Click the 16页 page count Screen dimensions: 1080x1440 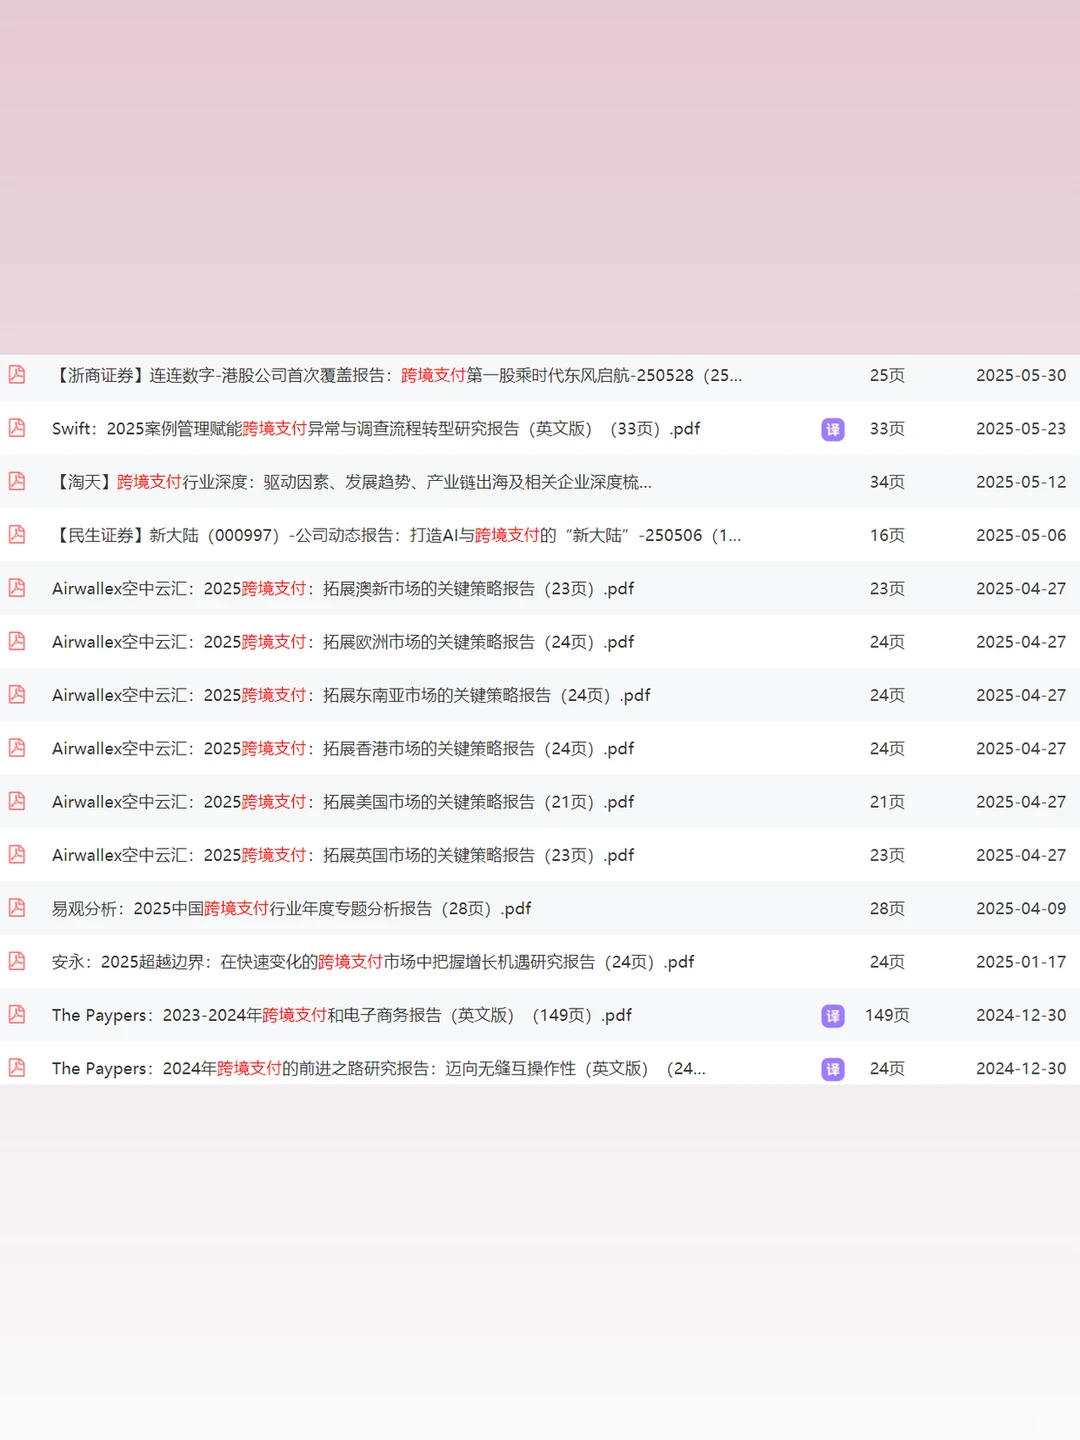coord(887,535)
